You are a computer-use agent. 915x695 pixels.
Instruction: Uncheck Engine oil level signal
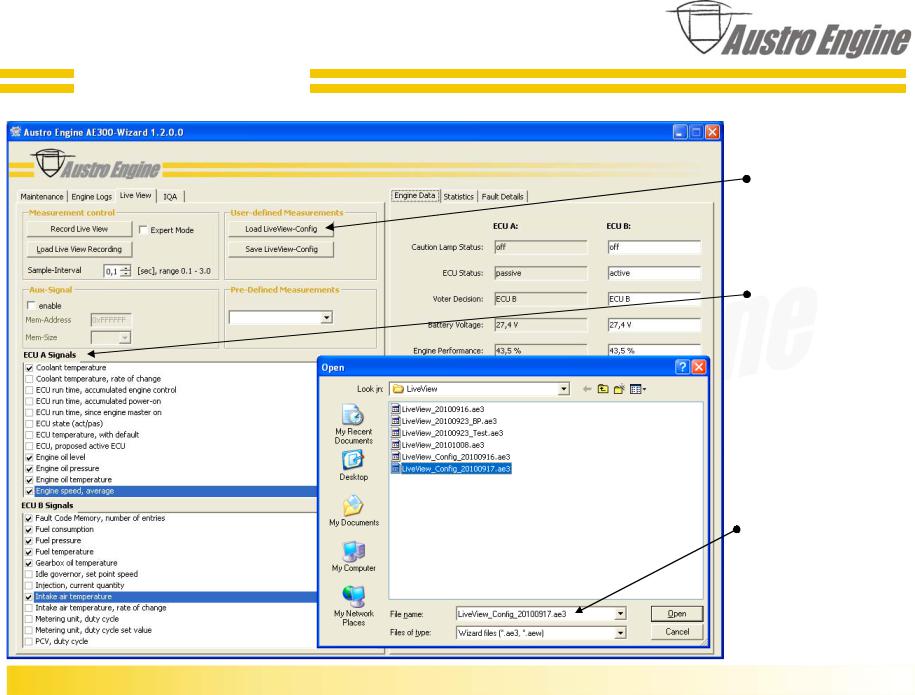(x=29, y=457)
